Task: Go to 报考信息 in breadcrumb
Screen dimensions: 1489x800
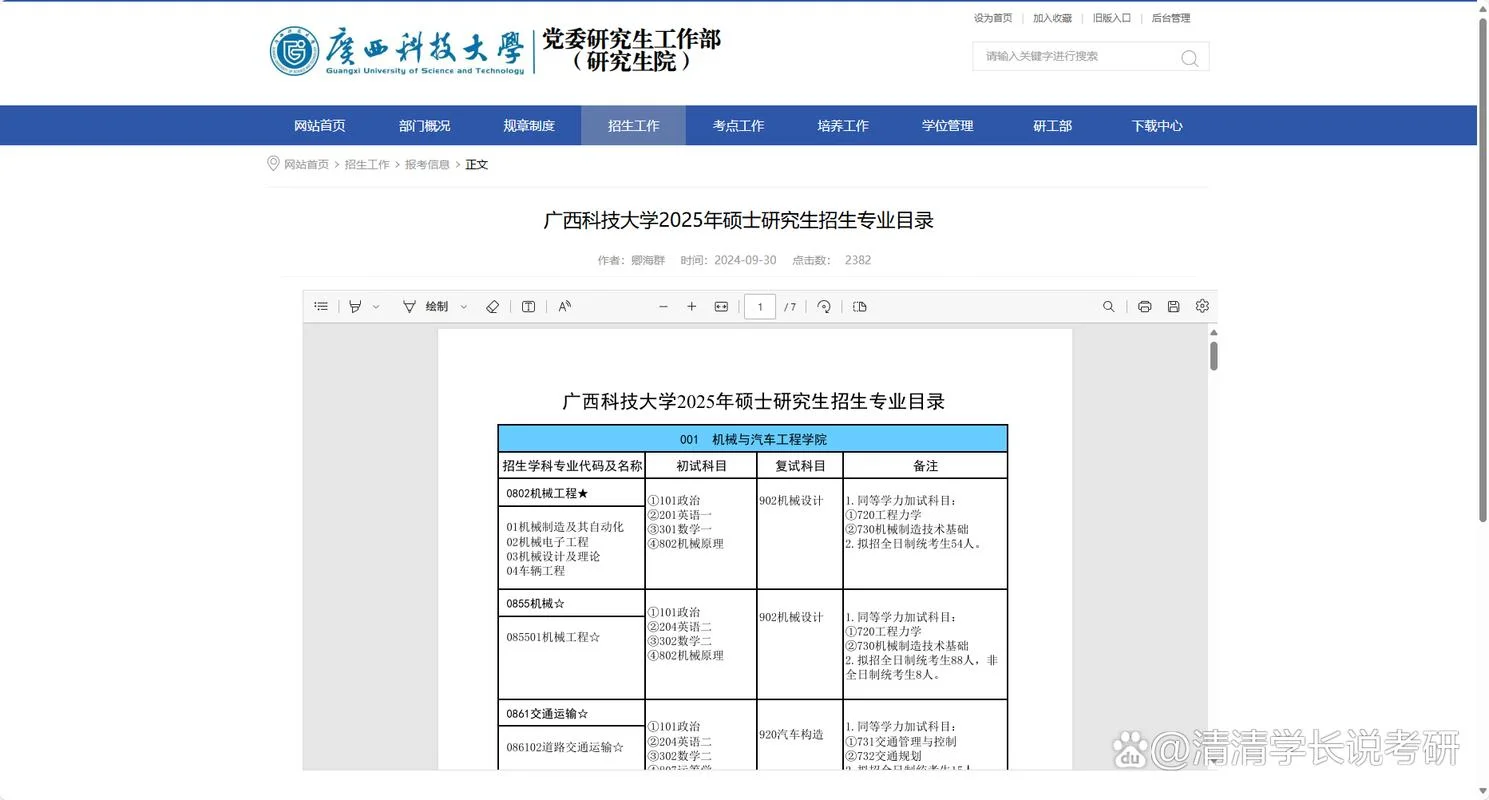Action: click(427, 164)
